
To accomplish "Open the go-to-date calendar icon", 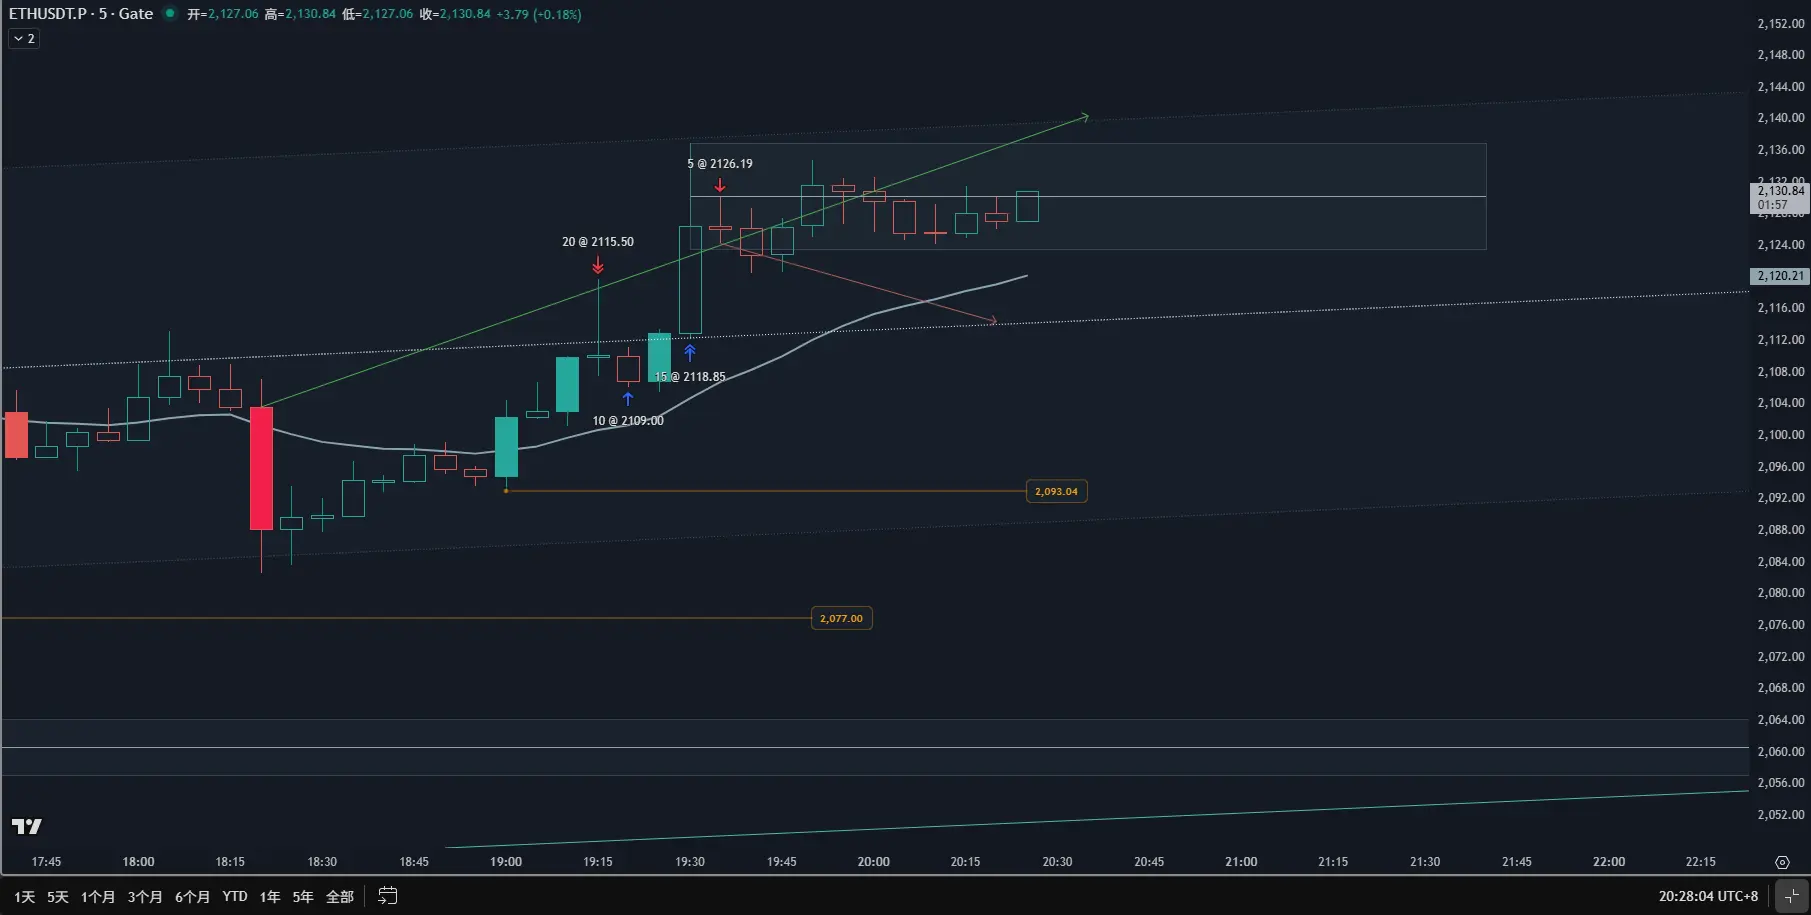I will click(387, 896).
